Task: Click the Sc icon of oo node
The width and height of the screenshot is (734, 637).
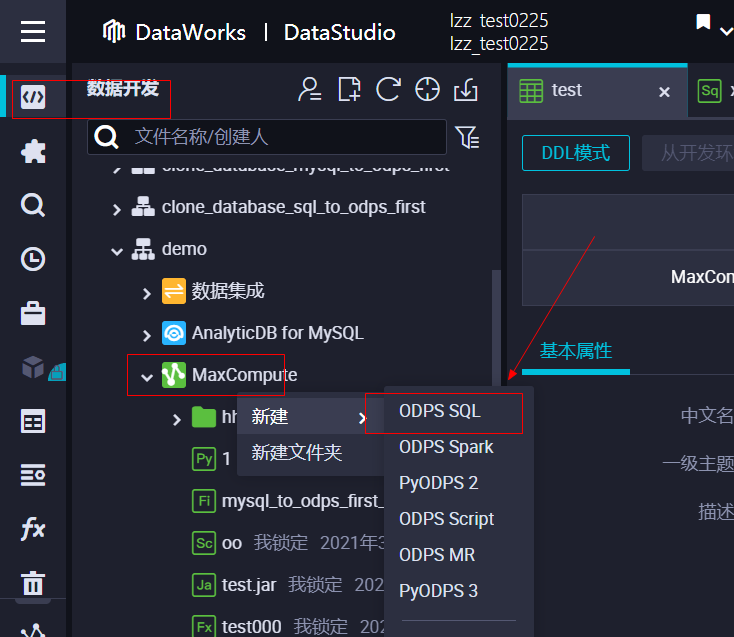Action: click(204, 543)
